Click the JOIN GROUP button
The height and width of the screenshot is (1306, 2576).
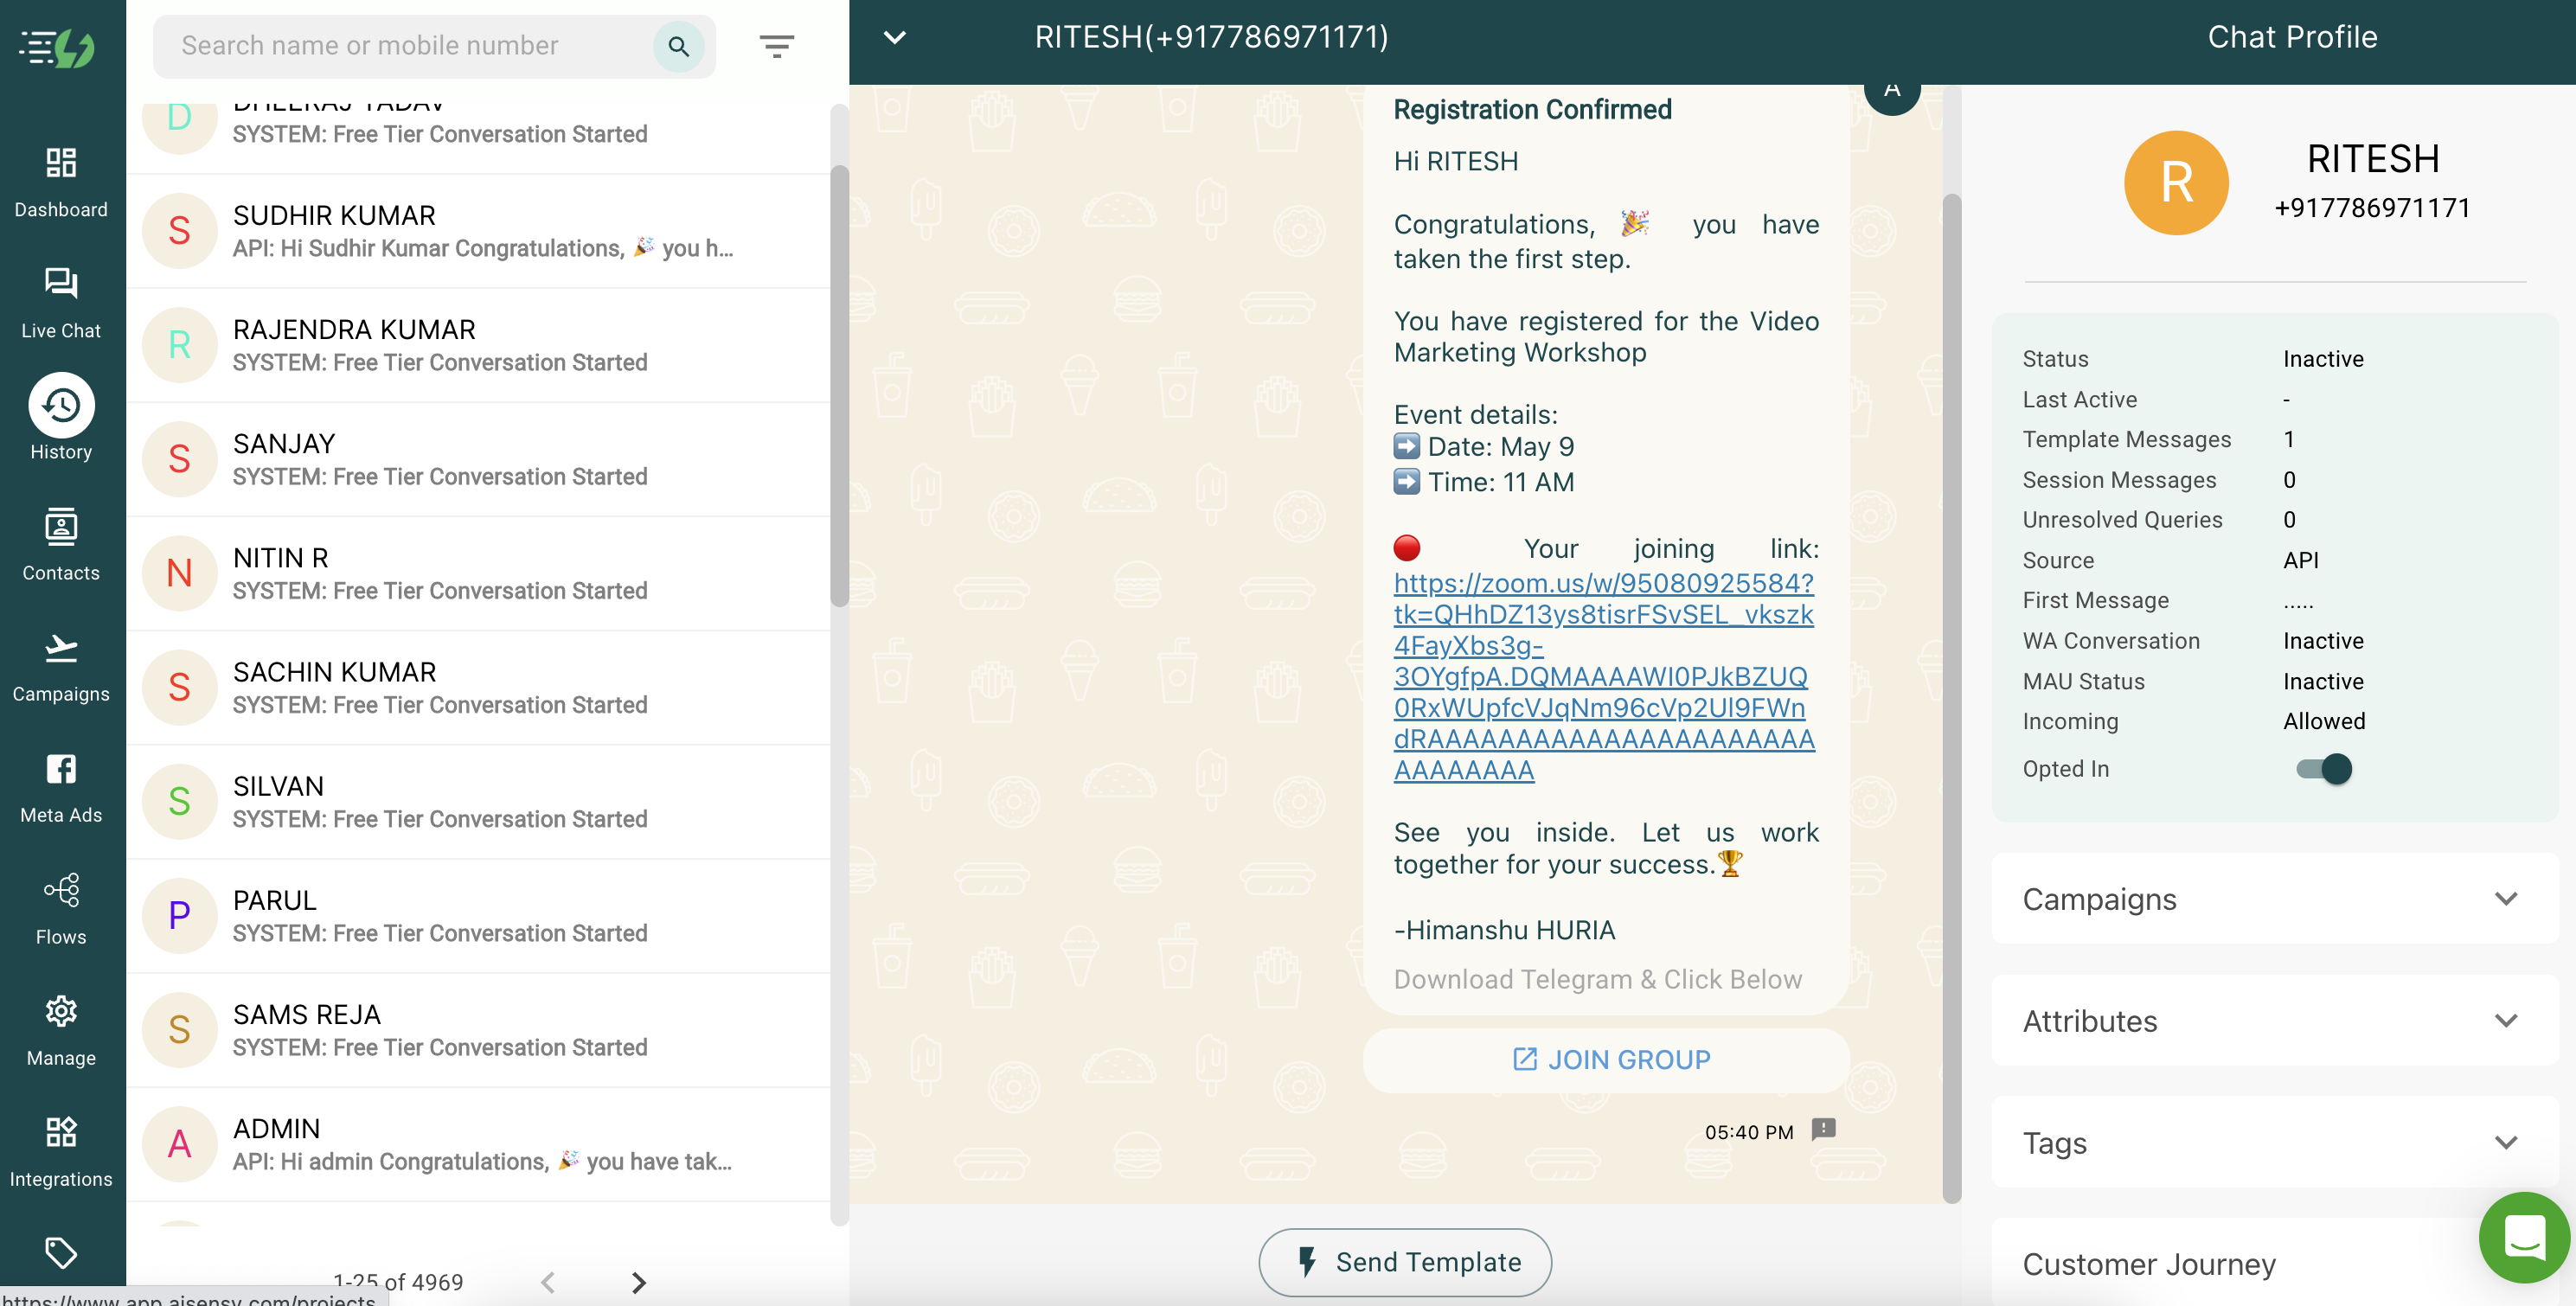[x=1606, y=1059]
